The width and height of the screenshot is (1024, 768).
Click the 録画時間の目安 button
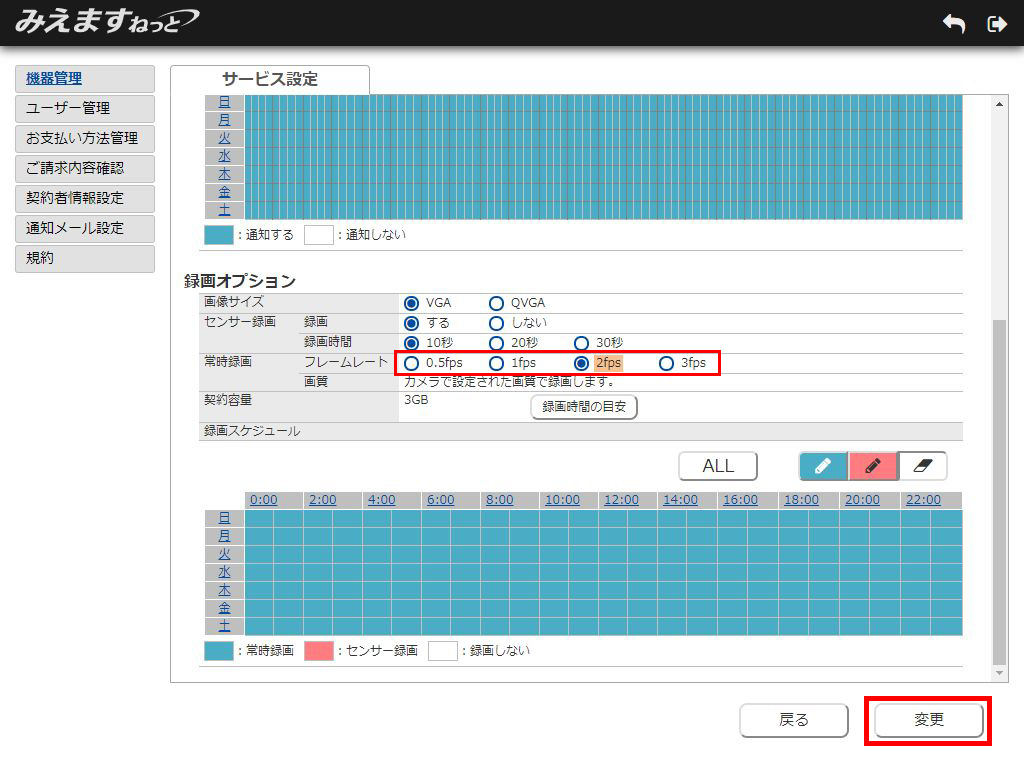pyautogui.click(x=584, y=407)
